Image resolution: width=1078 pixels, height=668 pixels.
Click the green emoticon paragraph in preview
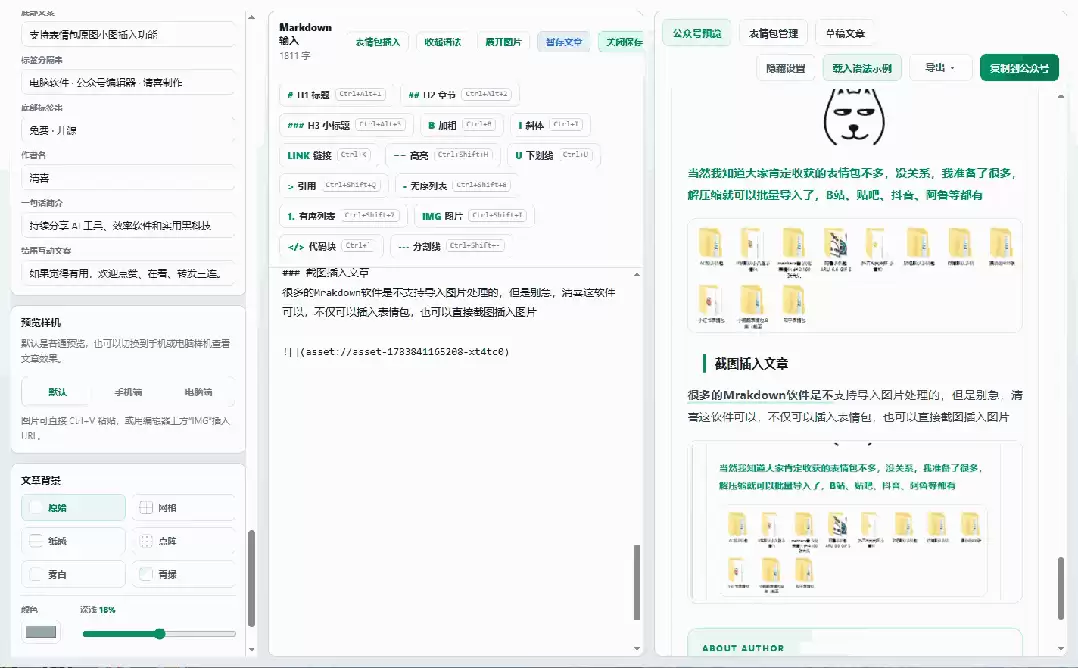point(851,184)
